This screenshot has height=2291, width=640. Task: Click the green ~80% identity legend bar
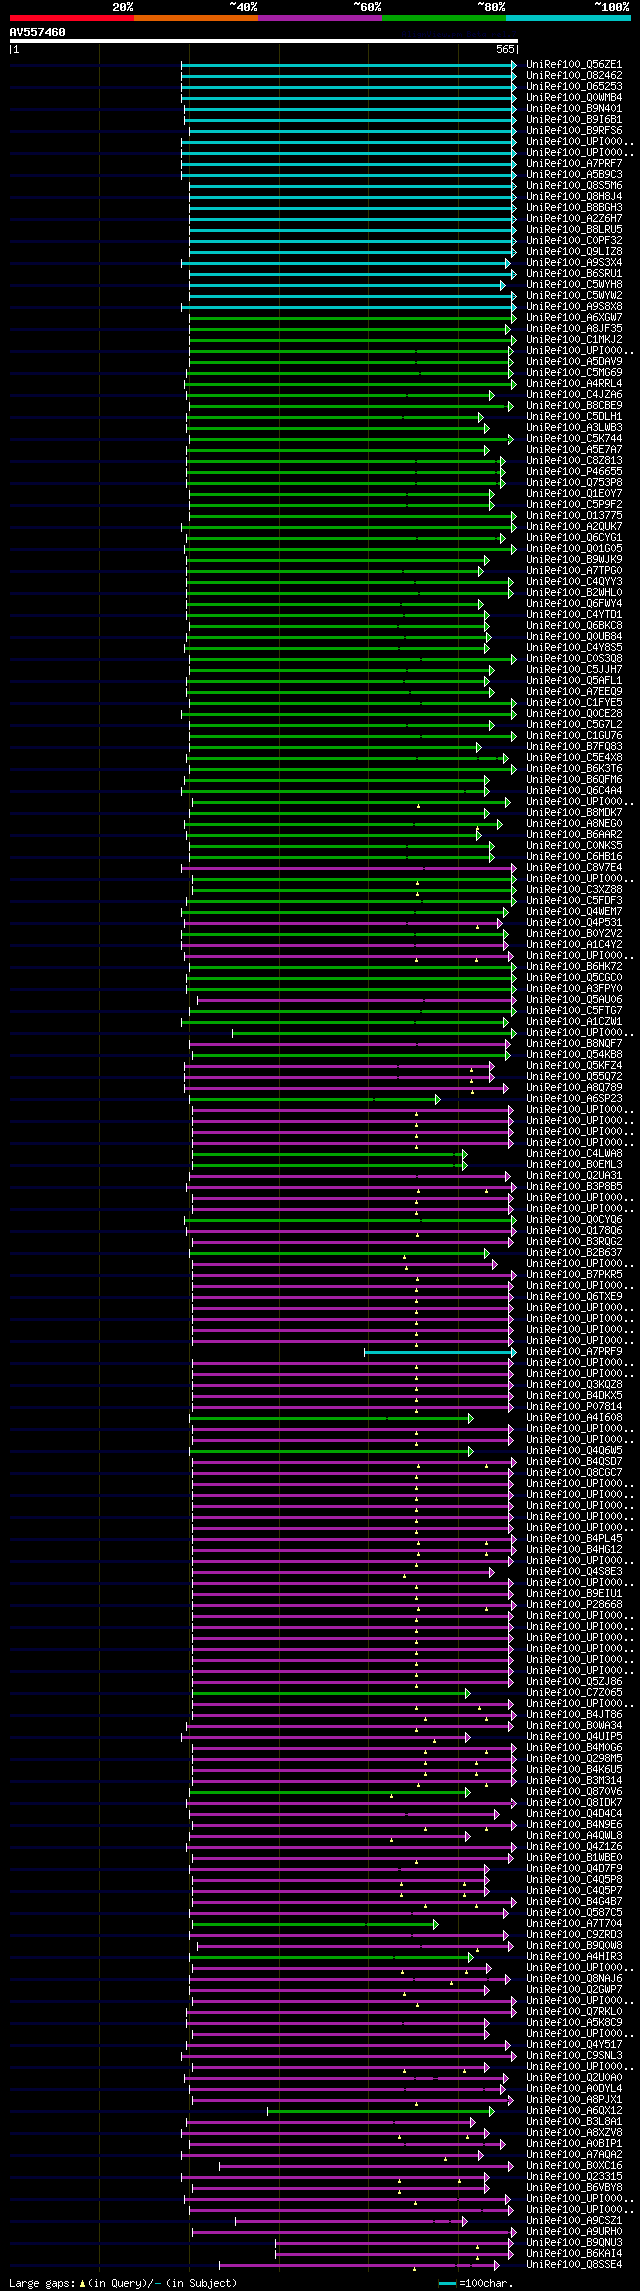click(x=444, y=18)
